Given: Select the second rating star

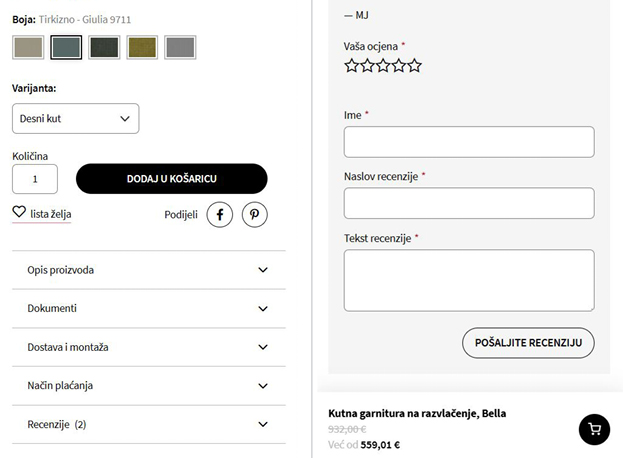Looking at the screenshot, I should tap(367, 66).
